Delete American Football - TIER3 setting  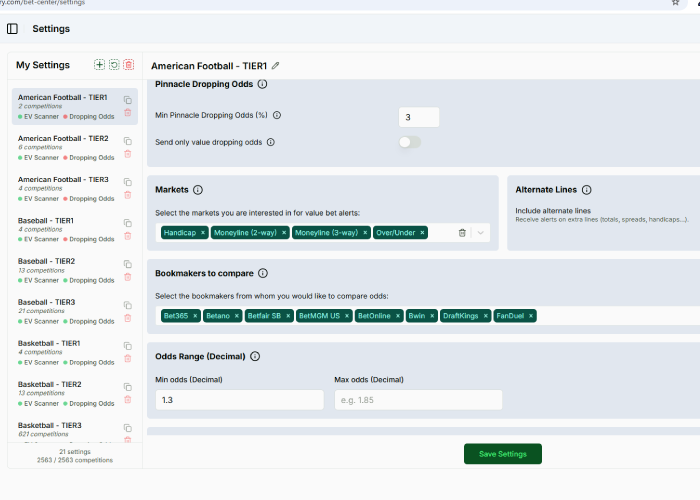coord(128,195)
